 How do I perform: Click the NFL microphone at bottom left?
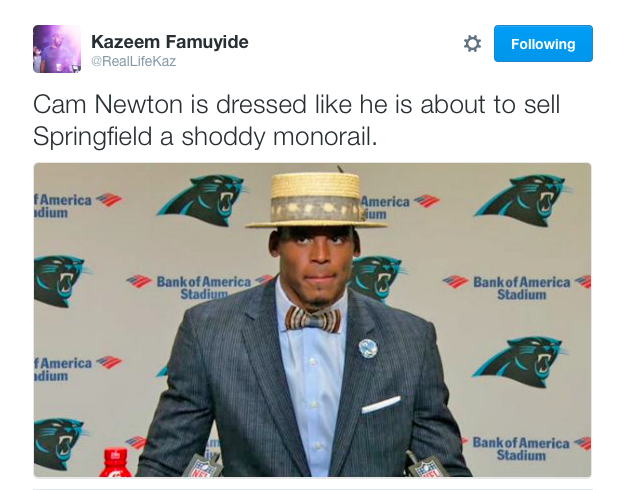click(x=202, y=465)
